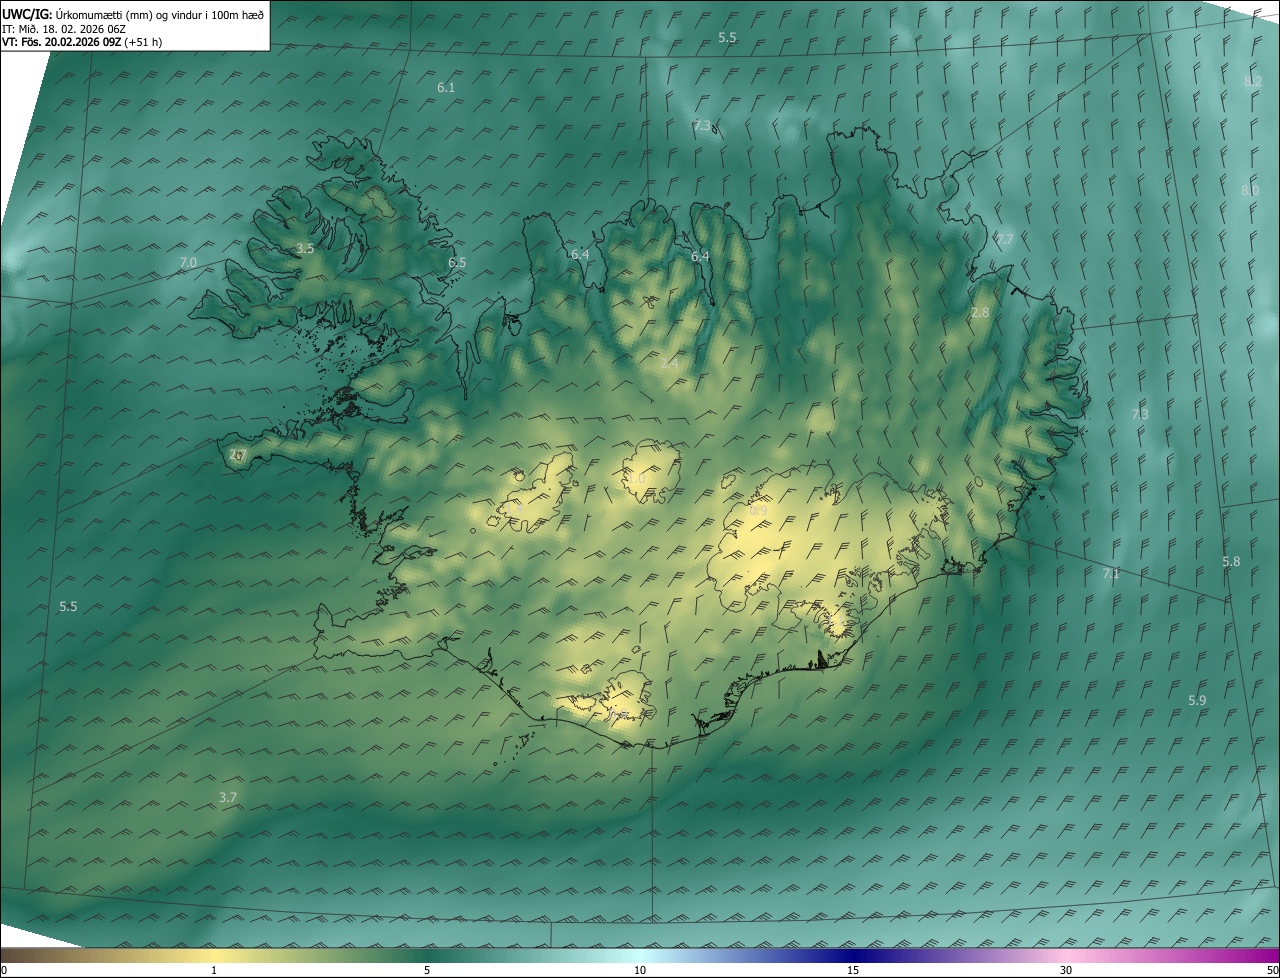This screenshot has height=978, width=1280.
Task: Click the 7.1 value label
Action: tap(1111, 574)
